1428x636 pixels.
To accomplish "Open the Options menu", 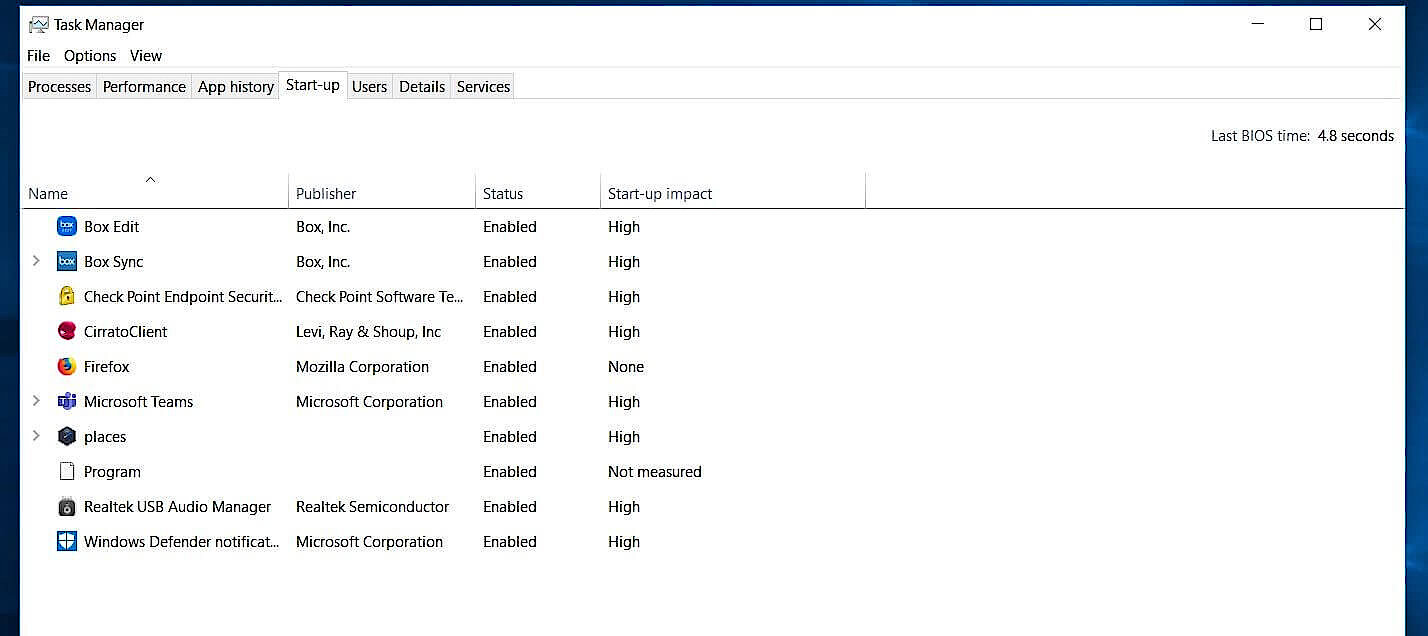I will [x=89, y=55].
